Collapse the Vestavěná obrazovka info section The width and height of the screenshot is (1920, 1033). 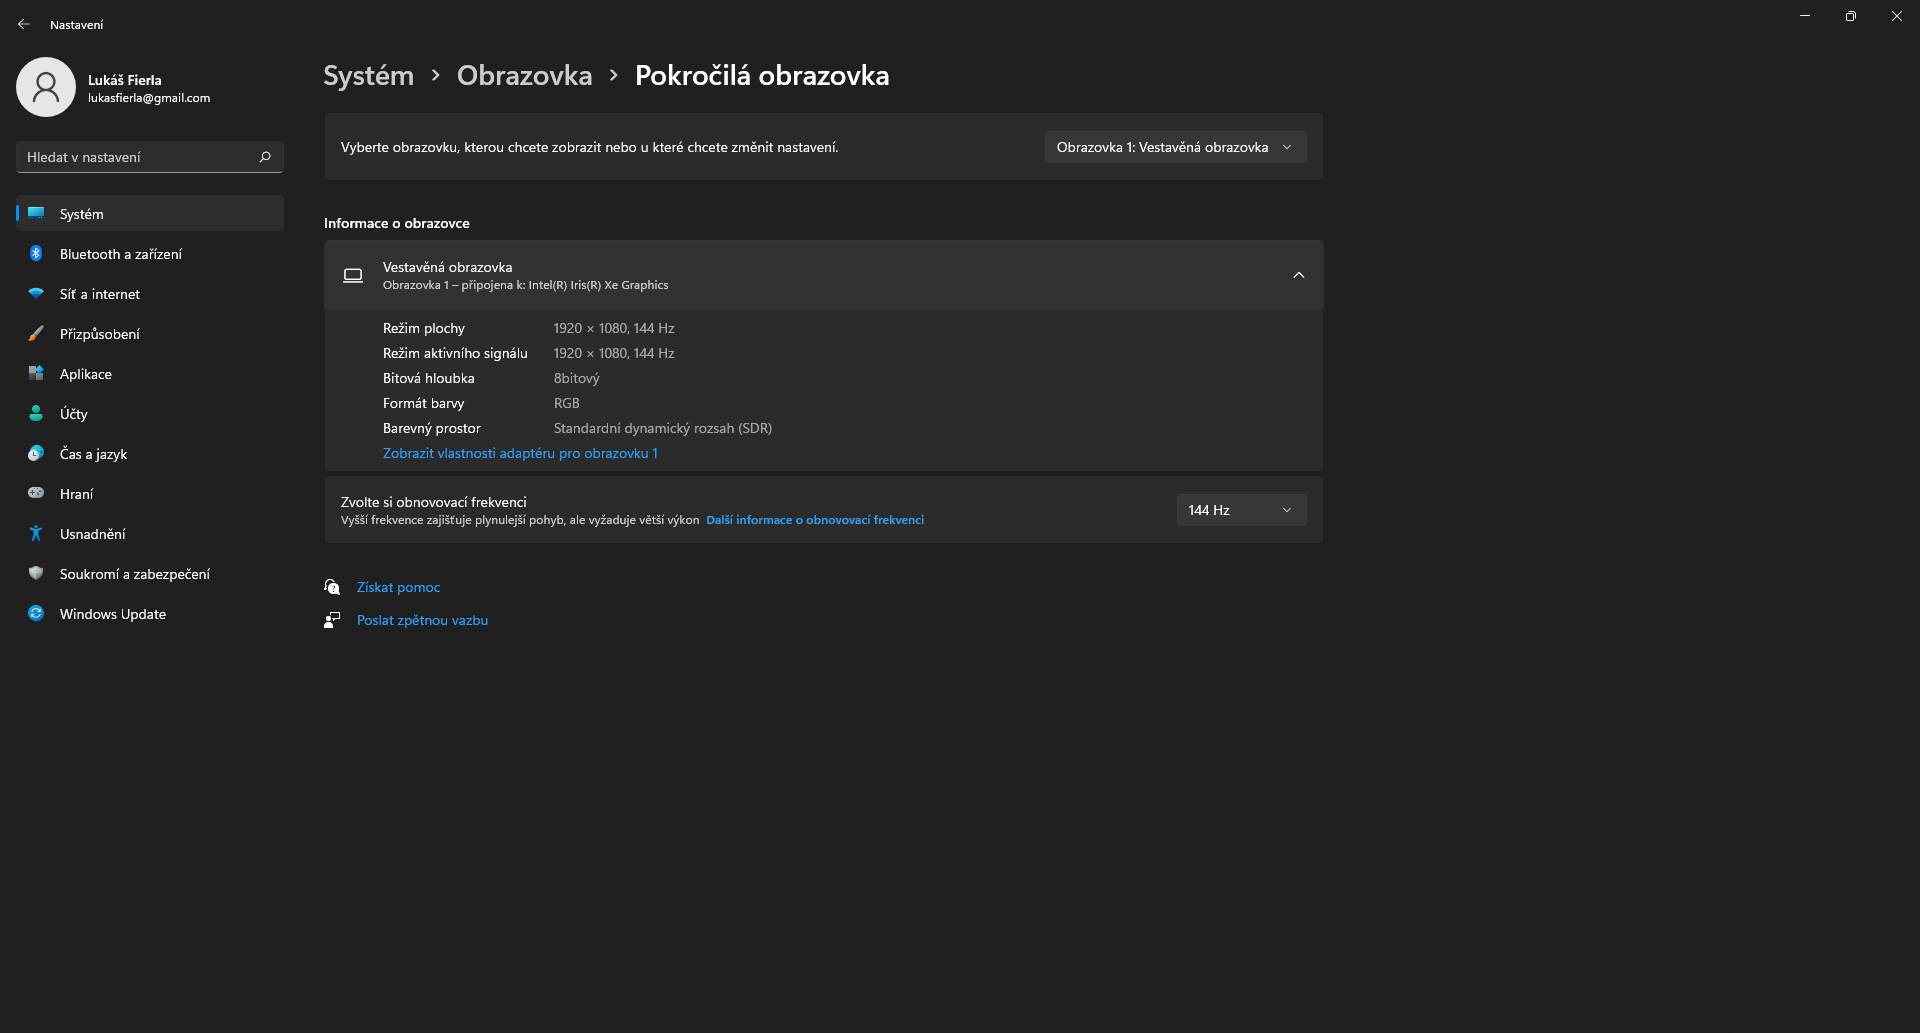(1298, 275)
